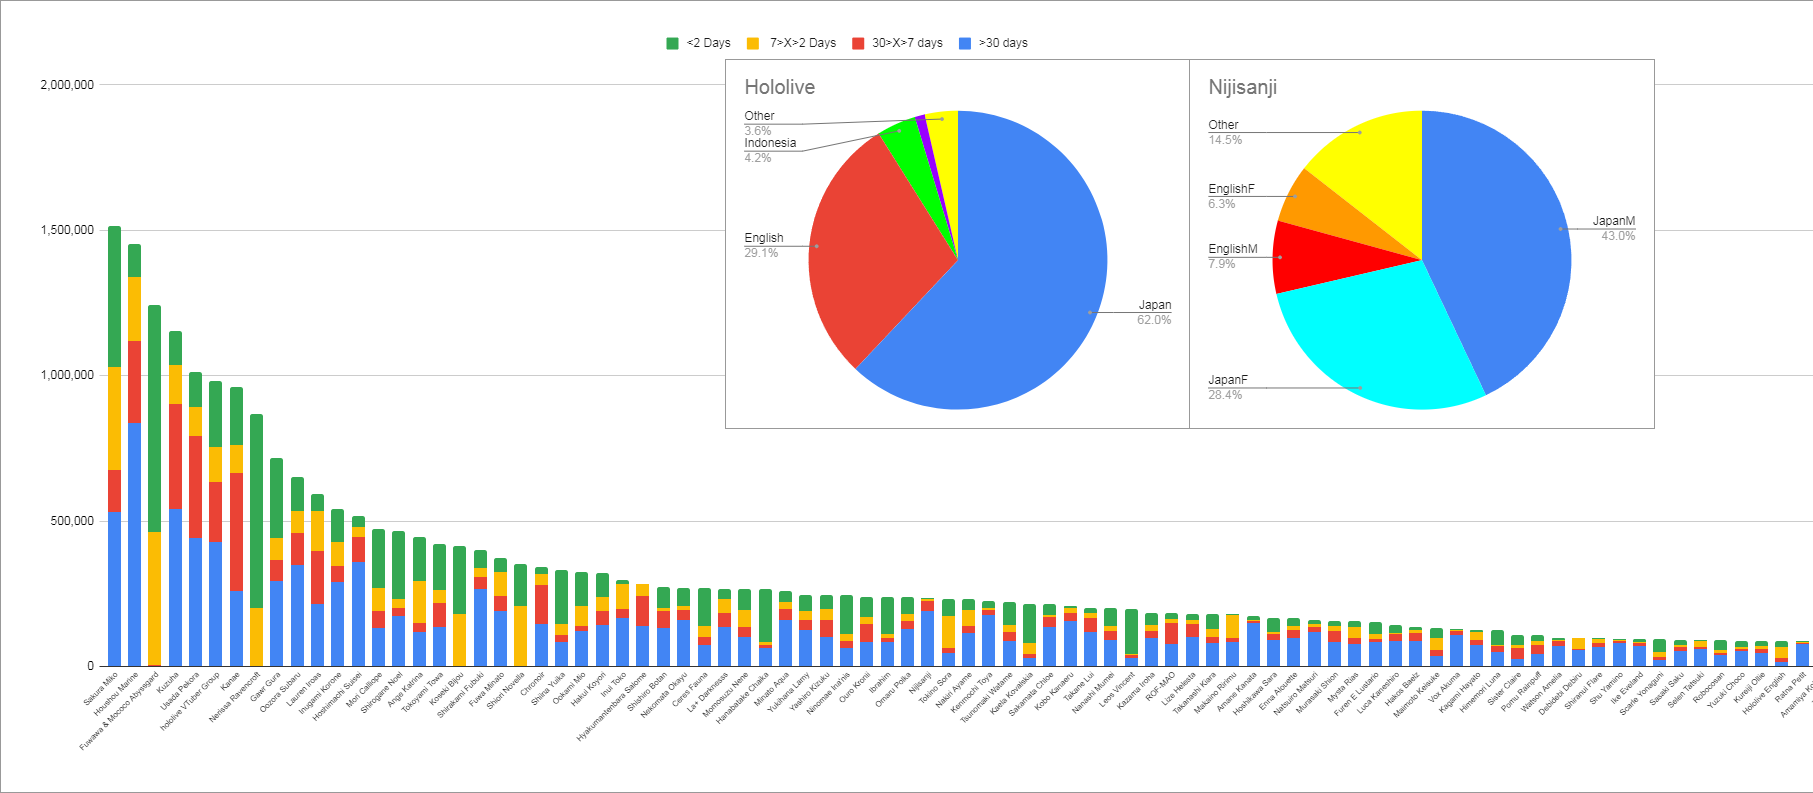Click the 'Kobo Kanaeru' axis label

pyautogui.click(x=1054, y=691)
